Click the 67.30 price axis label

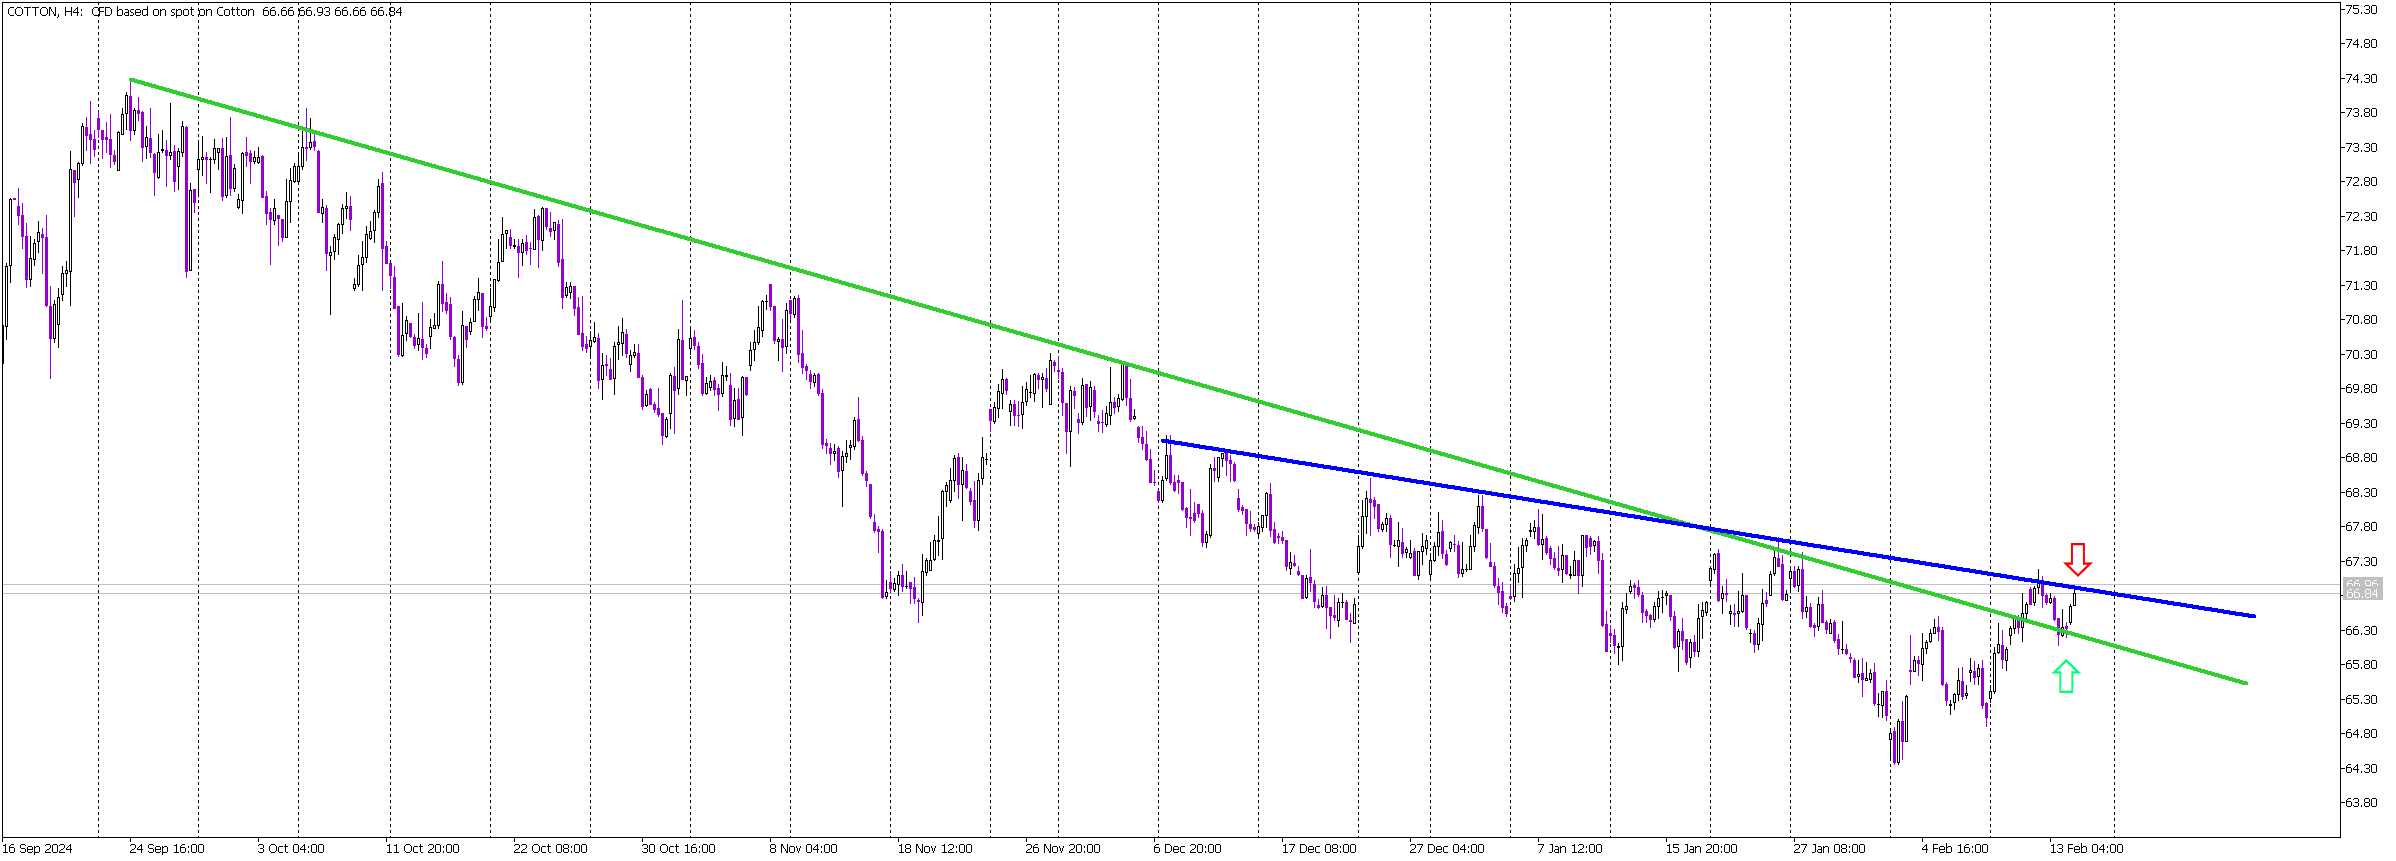pos(2363,562)
